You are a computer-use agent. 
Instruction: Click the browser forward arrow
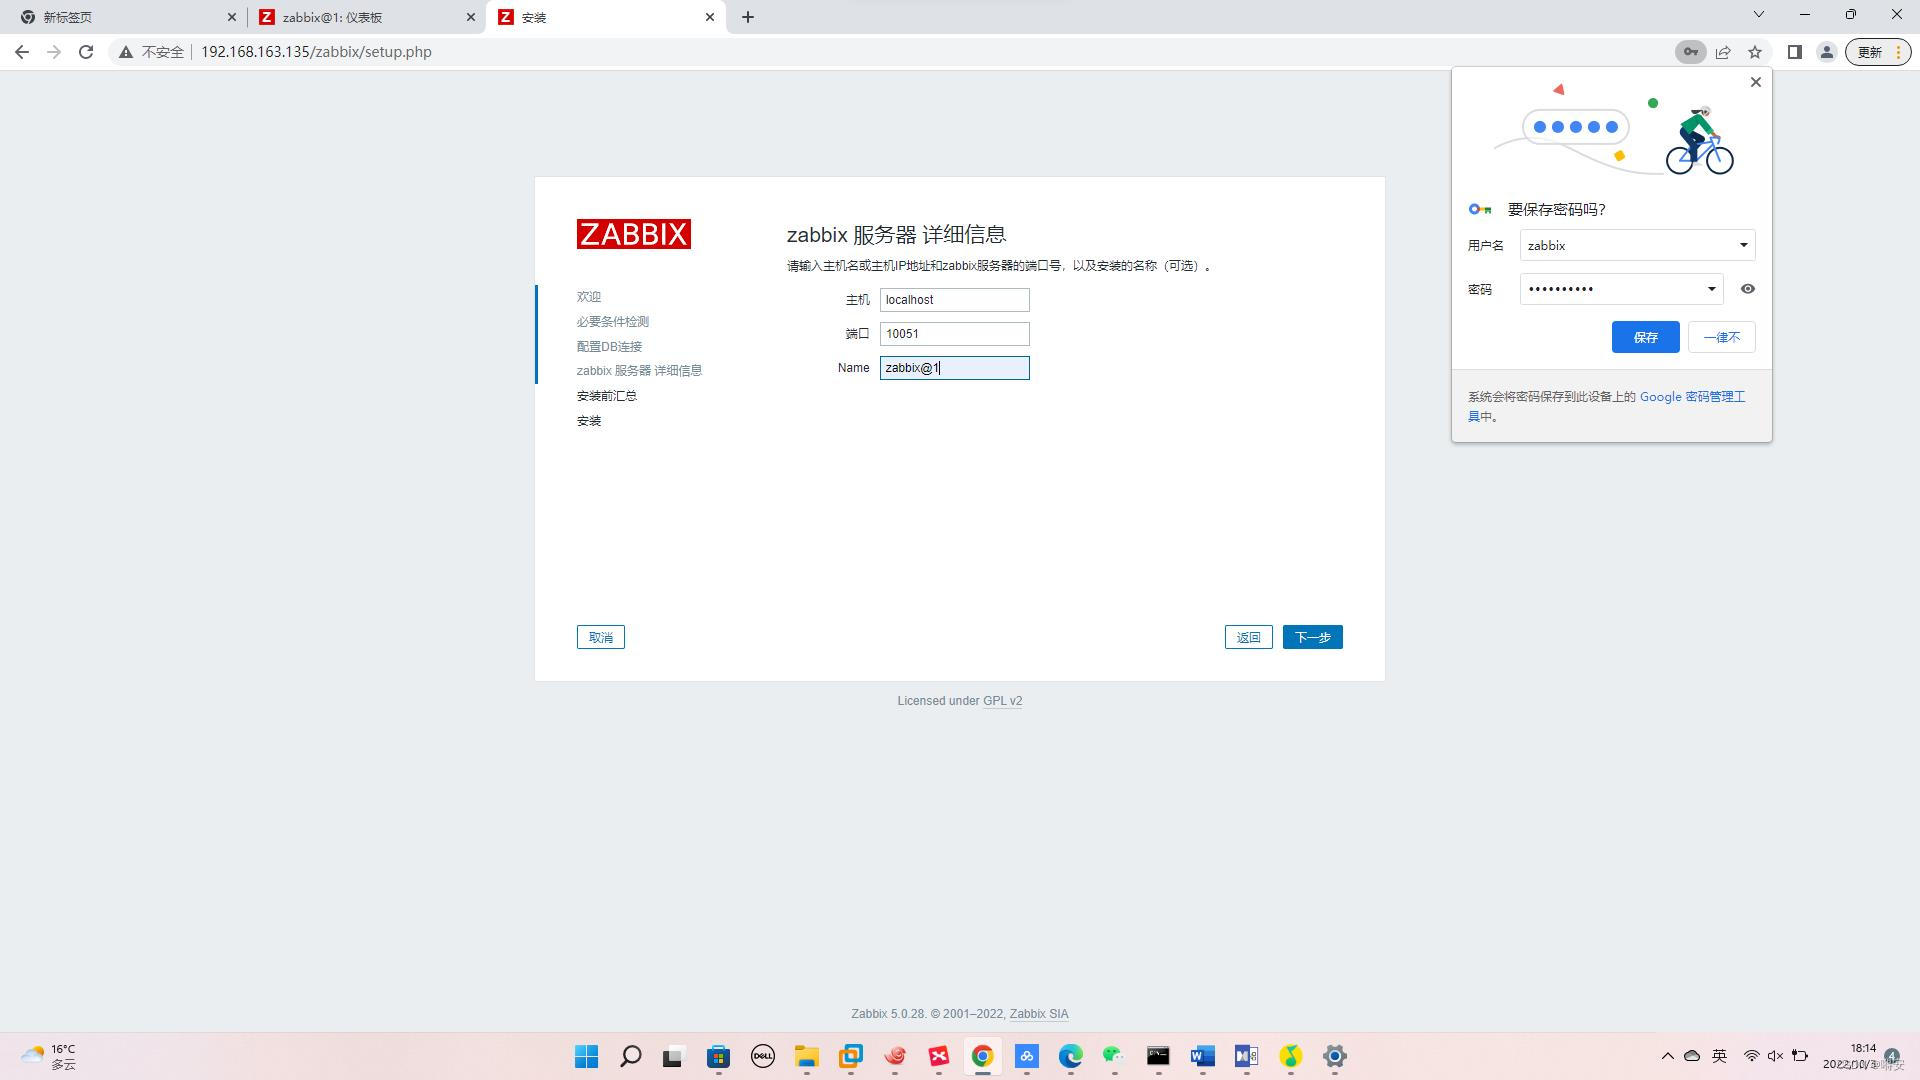coord(54,52)
